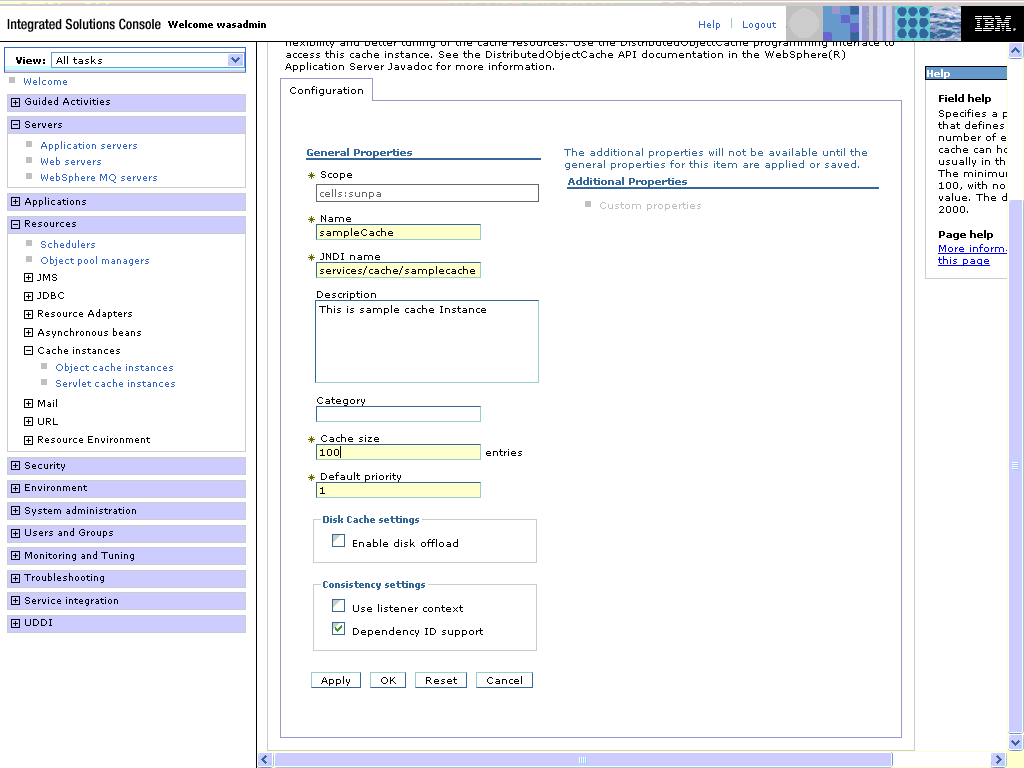Click the OK button
The image size is (1024, 768).
pos(388,680)
